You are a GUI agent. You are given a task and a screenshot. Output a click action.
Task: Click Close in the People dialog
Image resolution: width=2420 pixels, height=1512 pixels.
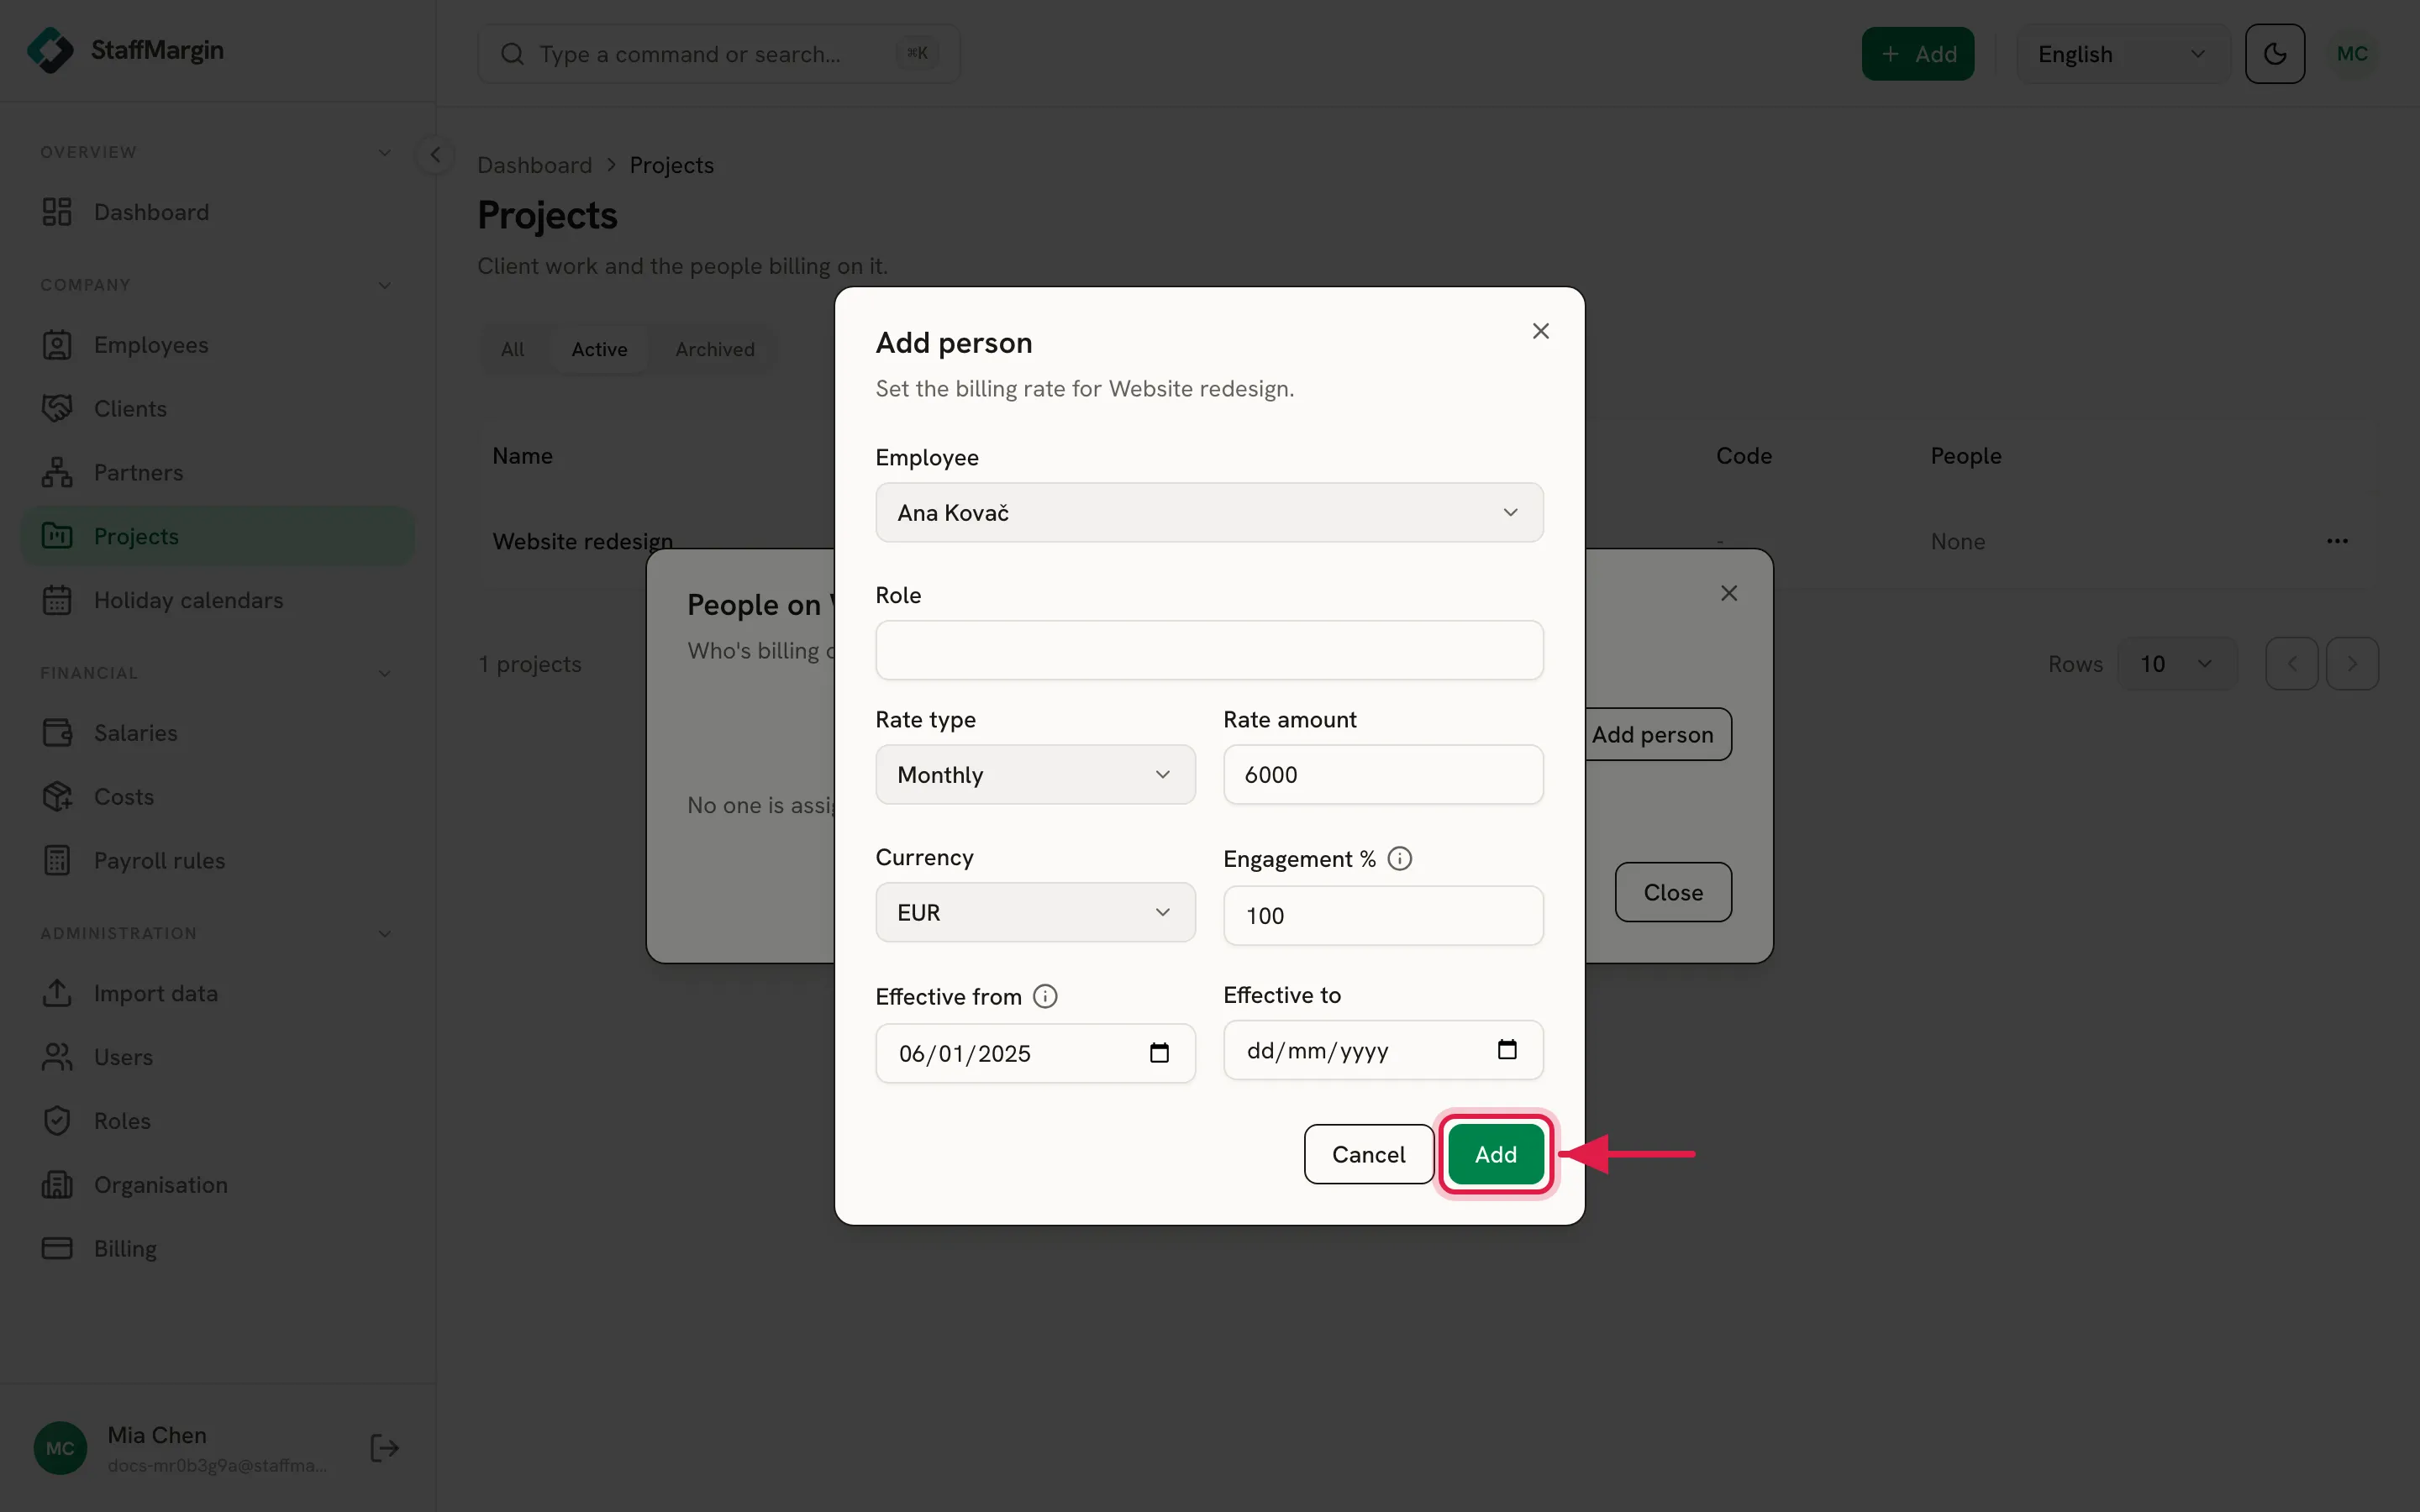1673,892
